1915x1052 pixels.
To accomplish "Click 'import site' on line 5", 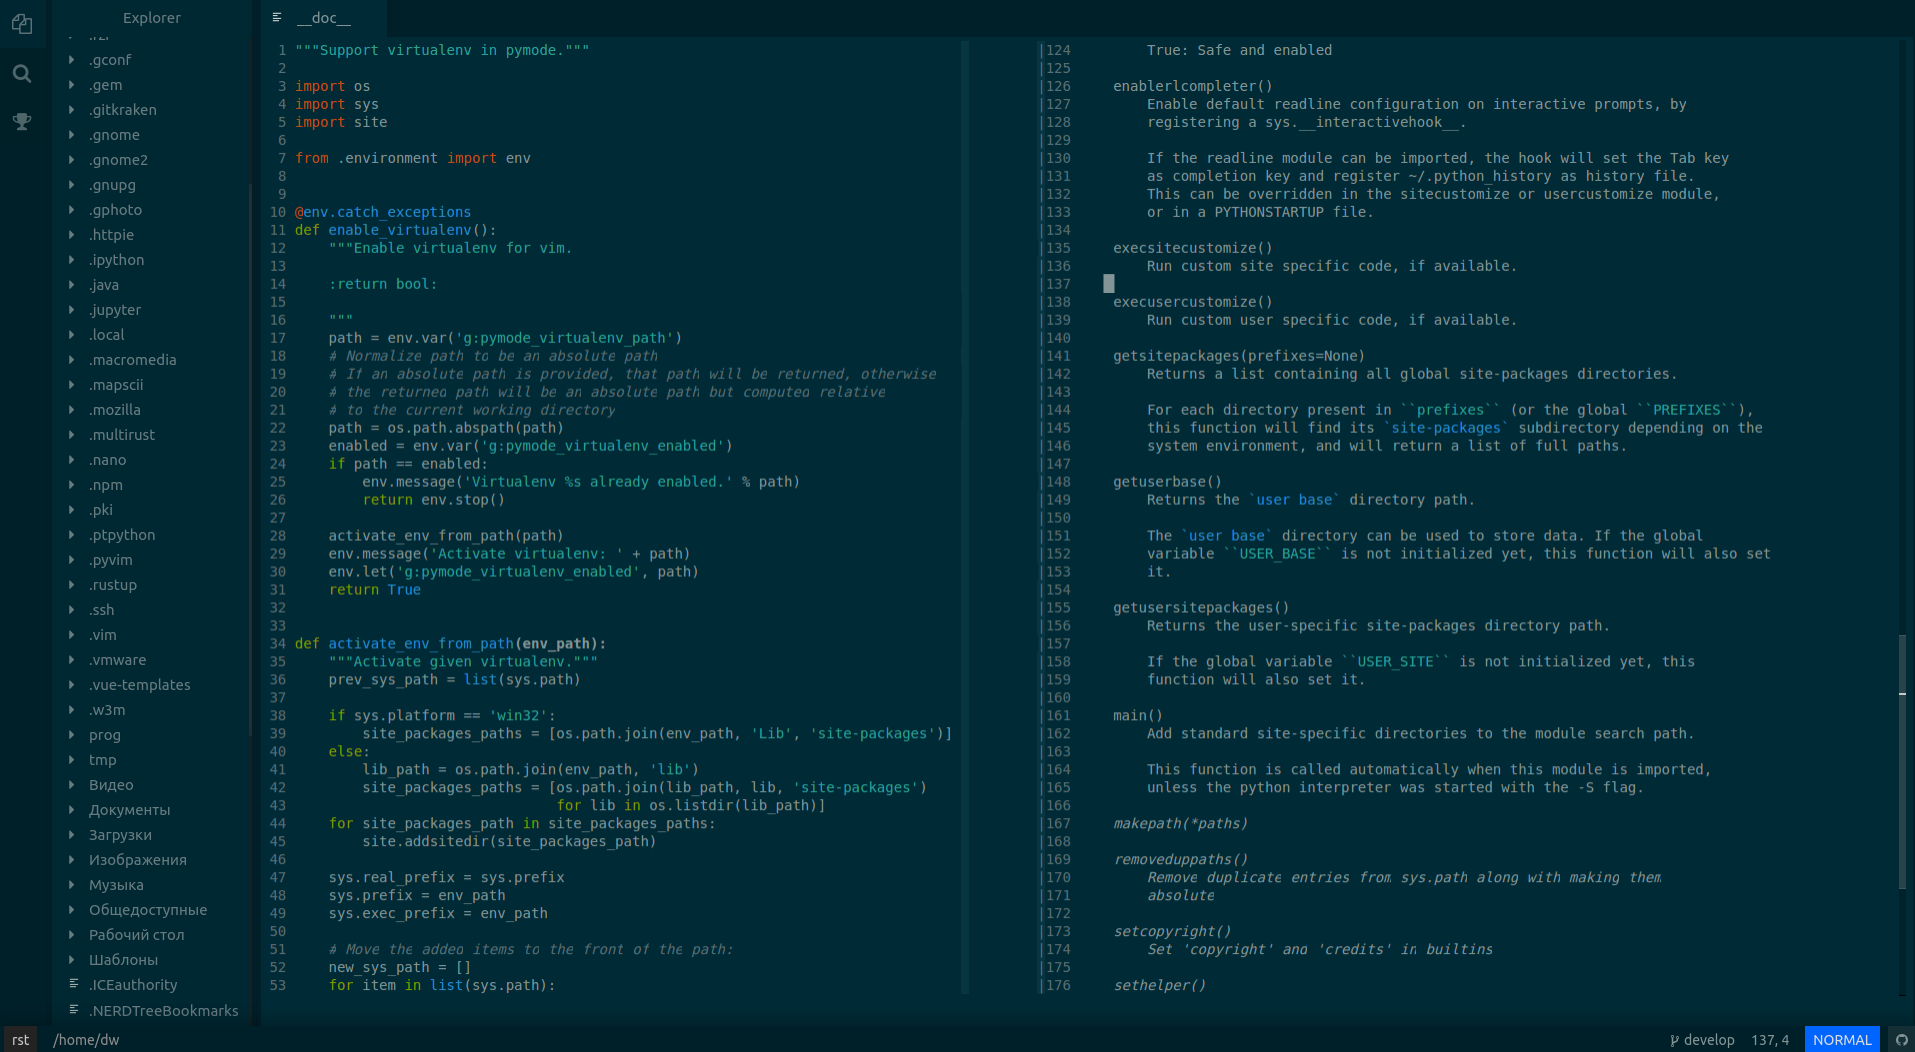I will pos(341,122).
